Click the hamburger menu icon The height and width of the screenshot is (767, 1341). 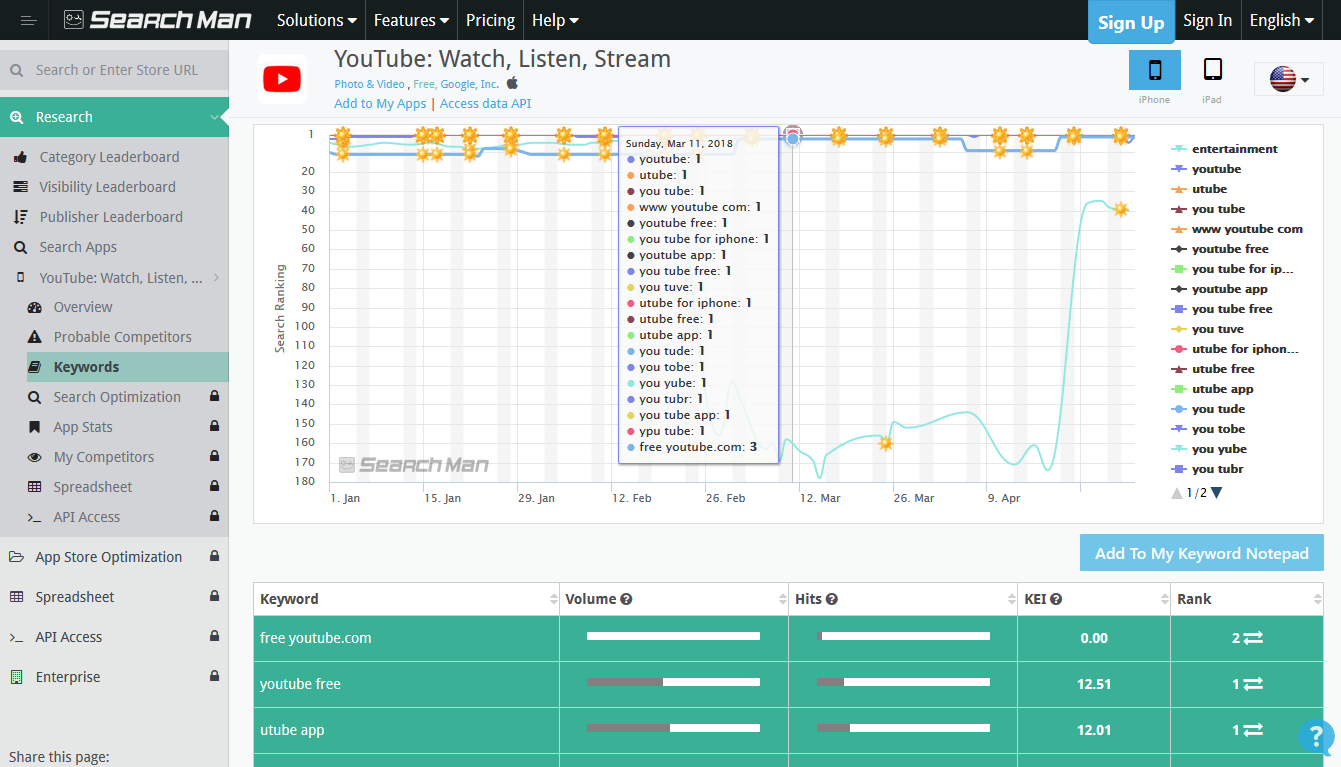click(x=28, y=20)
